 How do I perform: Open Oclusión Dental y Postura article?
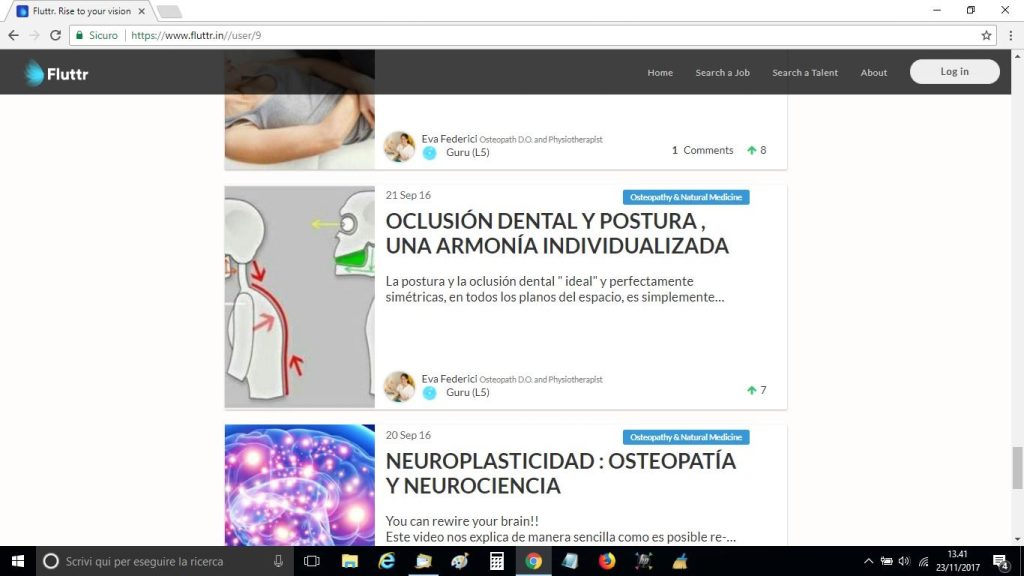coord(557,233)
